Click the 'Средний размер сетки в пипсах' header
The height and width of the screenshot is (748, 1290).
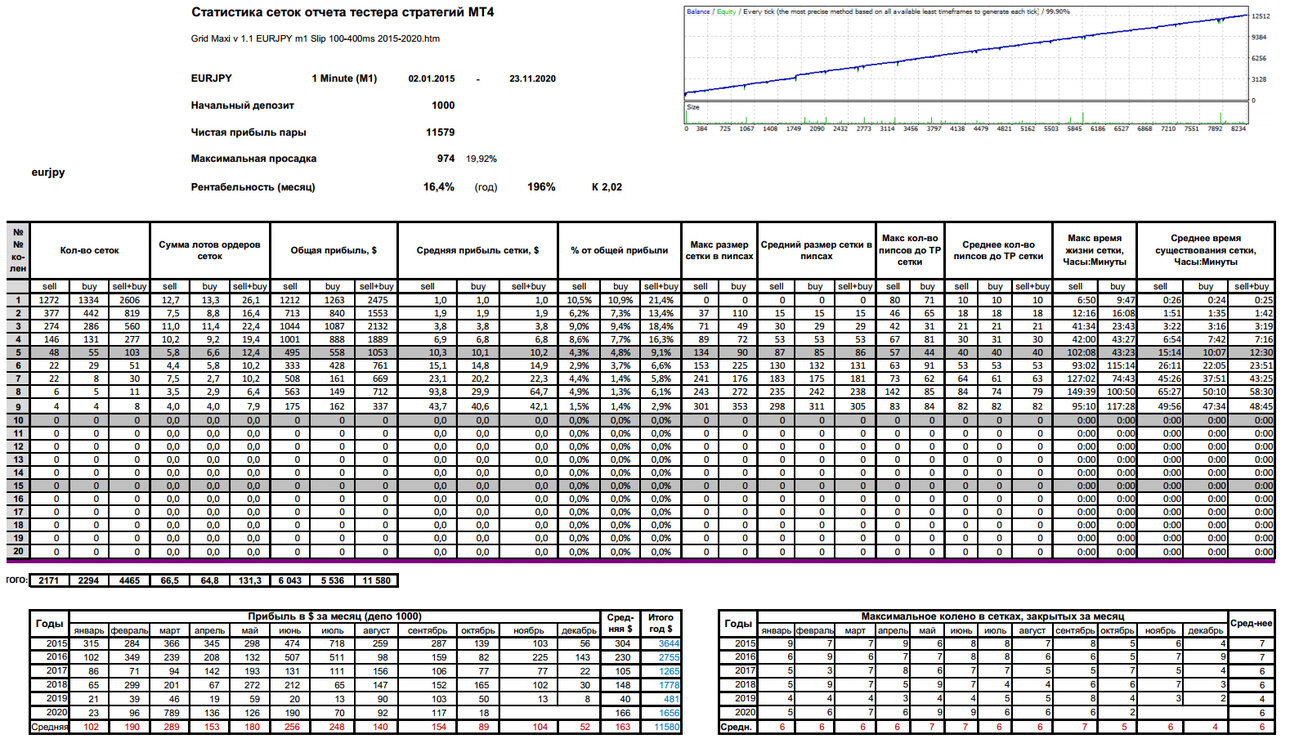pos(817,250)
